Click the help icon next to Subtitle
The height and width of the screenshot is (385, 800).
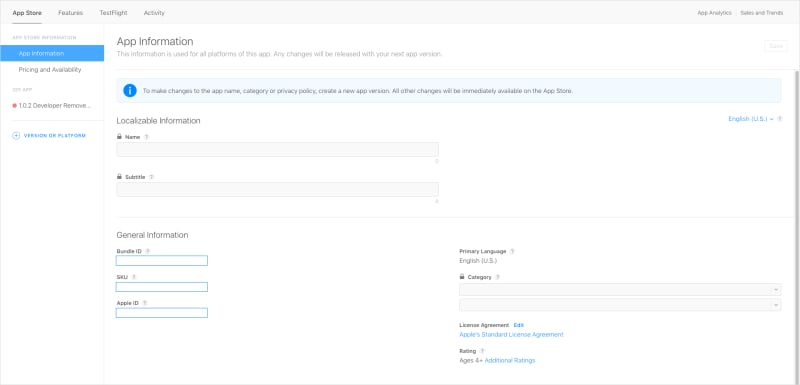point(152,177)
